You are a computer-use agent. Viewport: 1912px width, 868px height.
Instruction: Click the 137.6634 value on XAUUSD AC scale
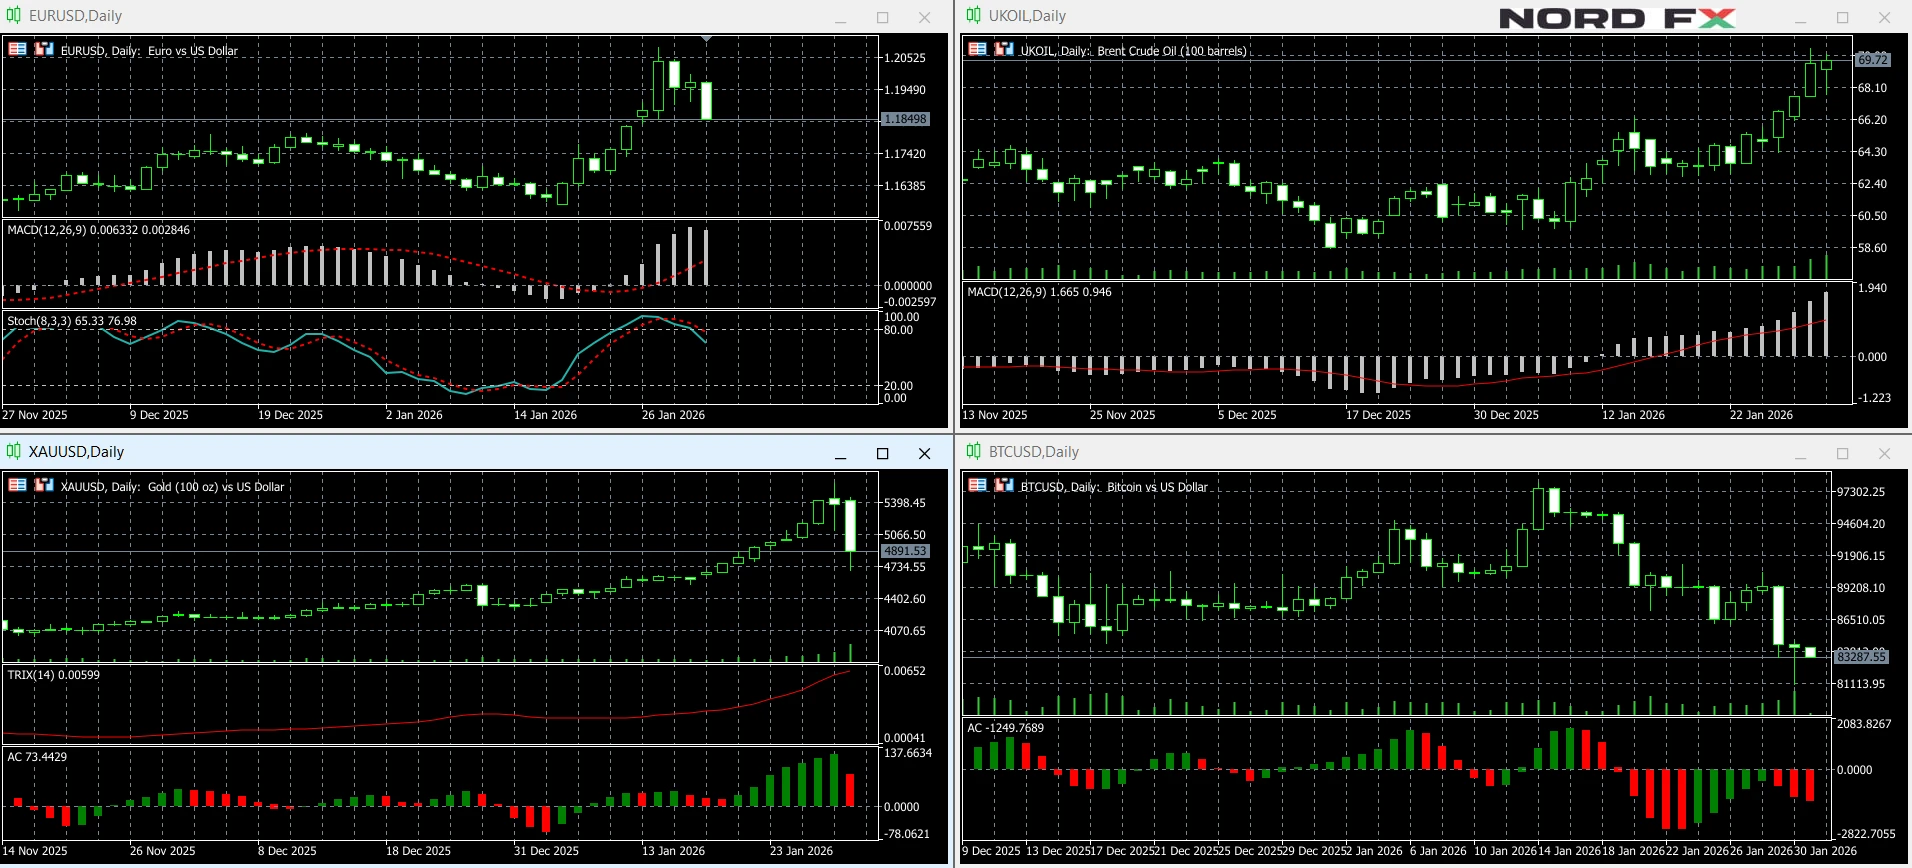click(908, 753)
